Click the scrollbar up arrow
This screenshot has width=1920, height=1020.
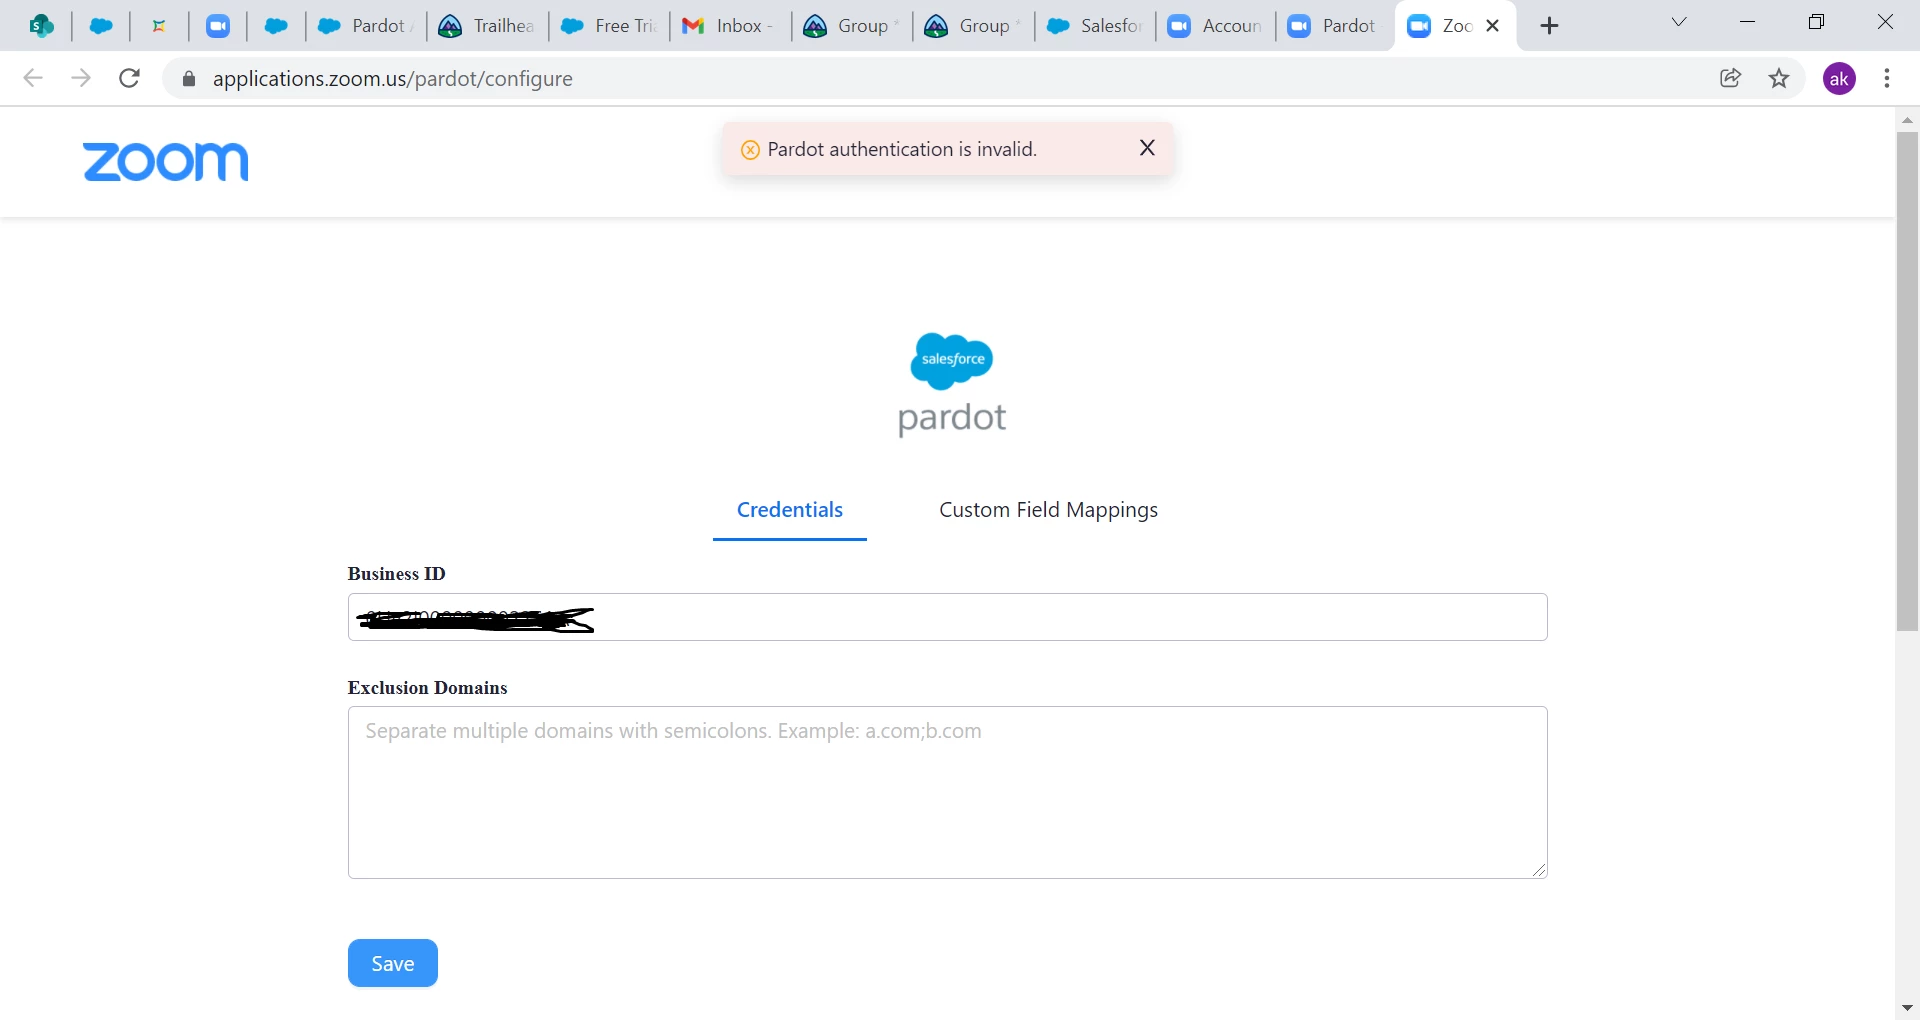(x=1907, y=120)
